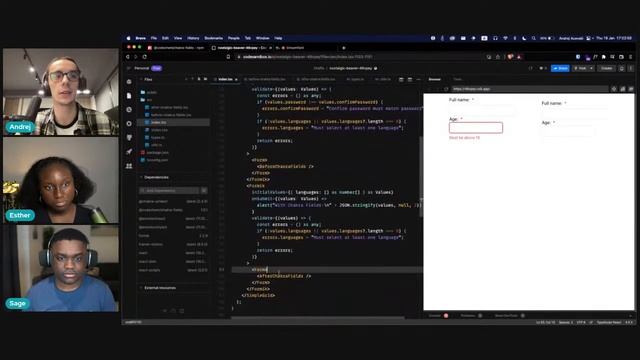
Task: Open preview in new window icon
Action: (x=631, y=89)
